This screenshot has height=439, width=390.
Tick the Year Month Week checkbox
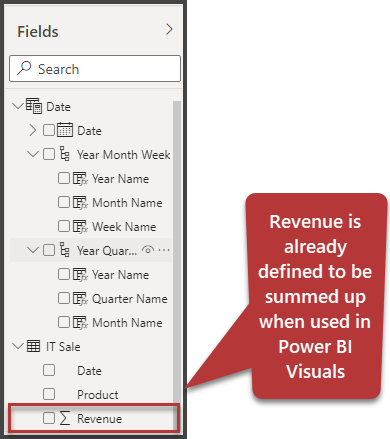pyautogui.click(x=49, y=154)
